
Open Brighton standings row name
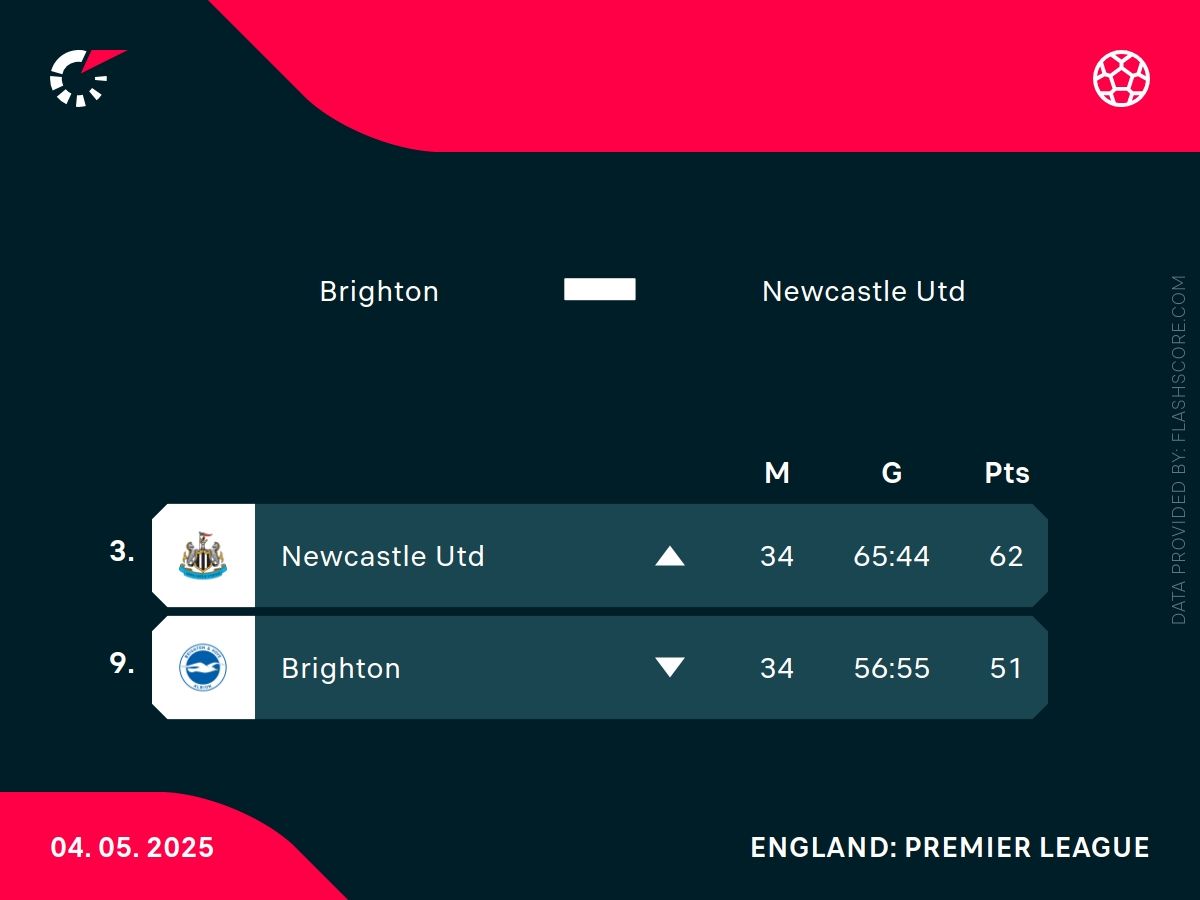341,668
